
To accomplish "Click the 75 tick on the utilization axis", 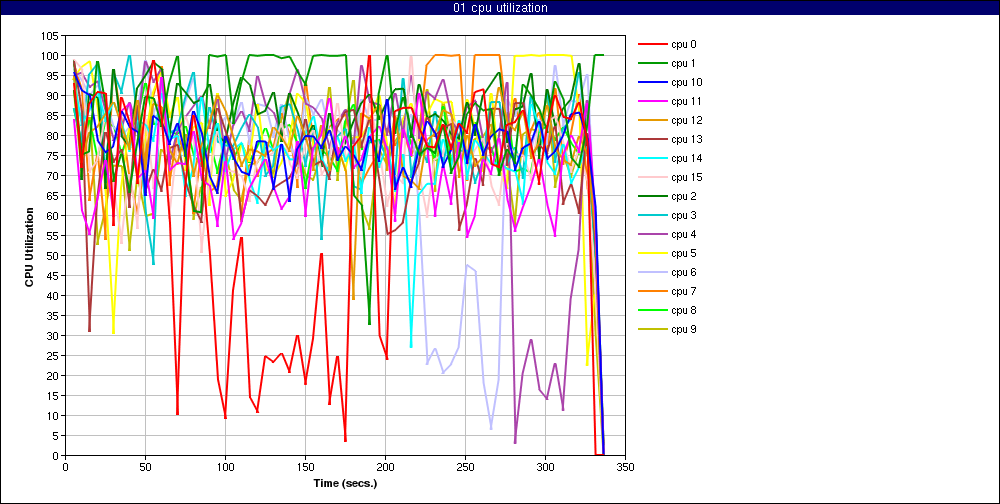I will click(55, 156).
